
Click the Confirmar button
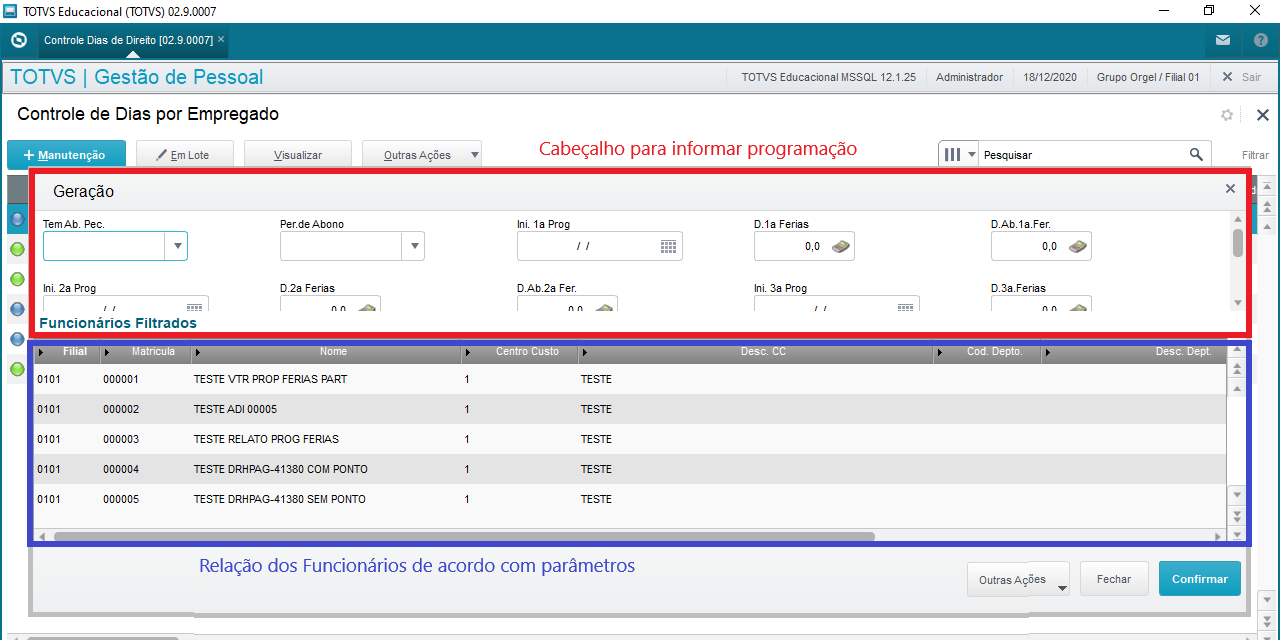(x=1200, y=579)
